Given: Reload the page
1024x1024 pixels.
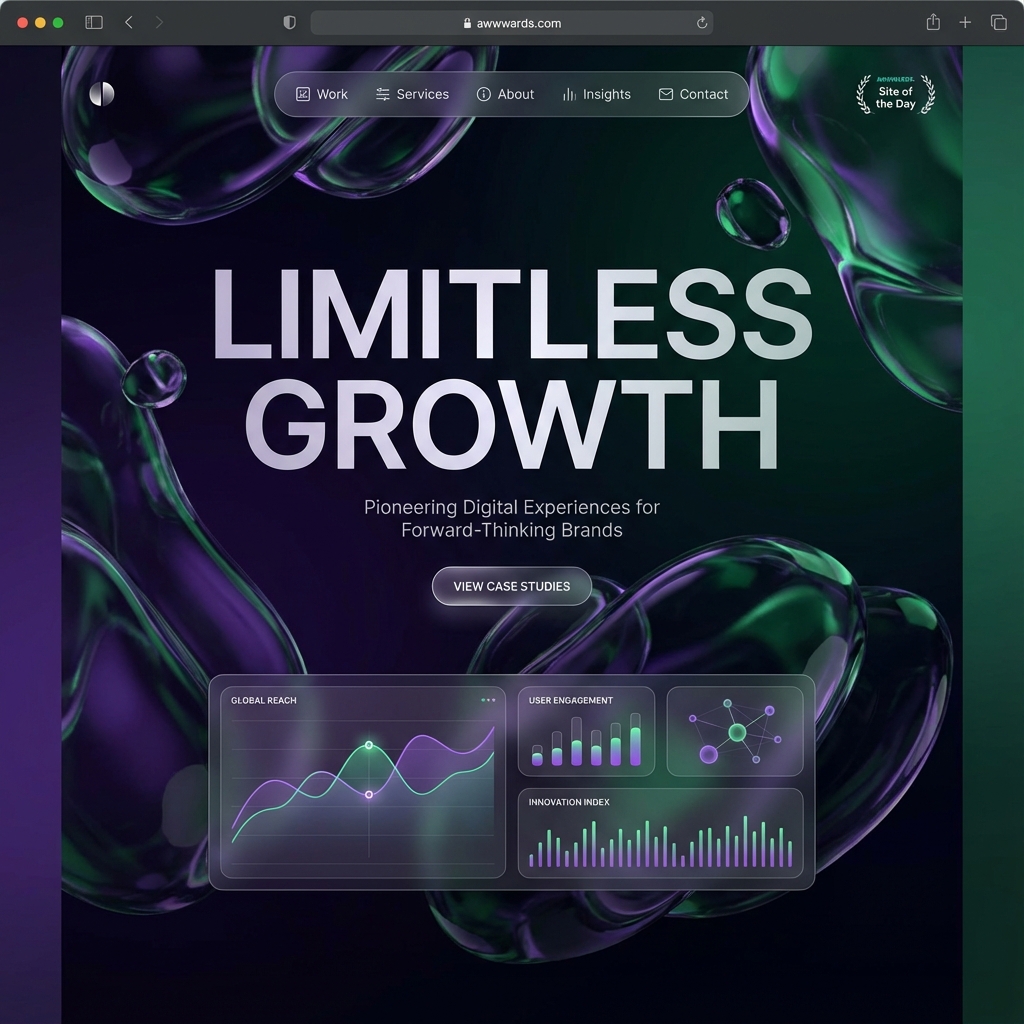Looking at the screenshot, I should (702, 22).
